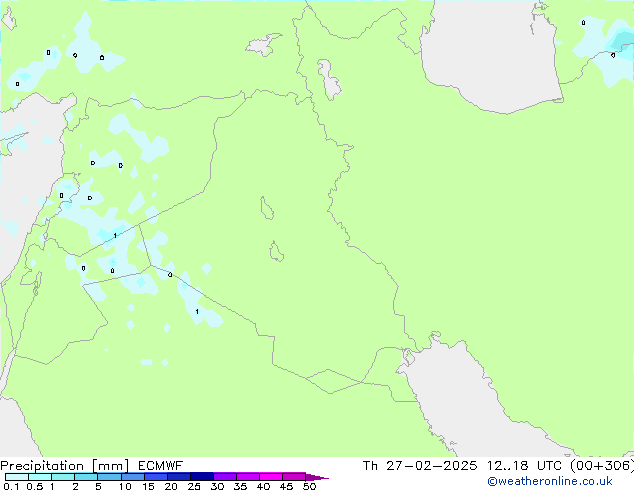This screenshot has width=634, height=490.
Task: Click the "0.5" legend scale value
Action: point(35,486)
